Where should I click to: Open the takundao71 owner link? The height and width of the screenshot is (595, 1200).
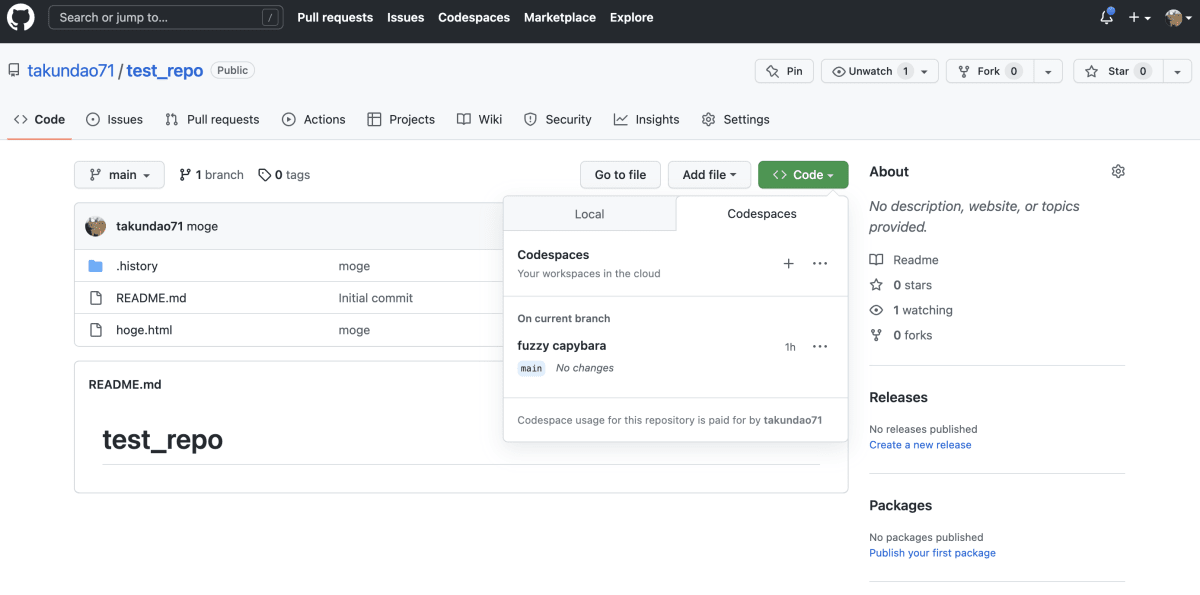coord(71,71)
